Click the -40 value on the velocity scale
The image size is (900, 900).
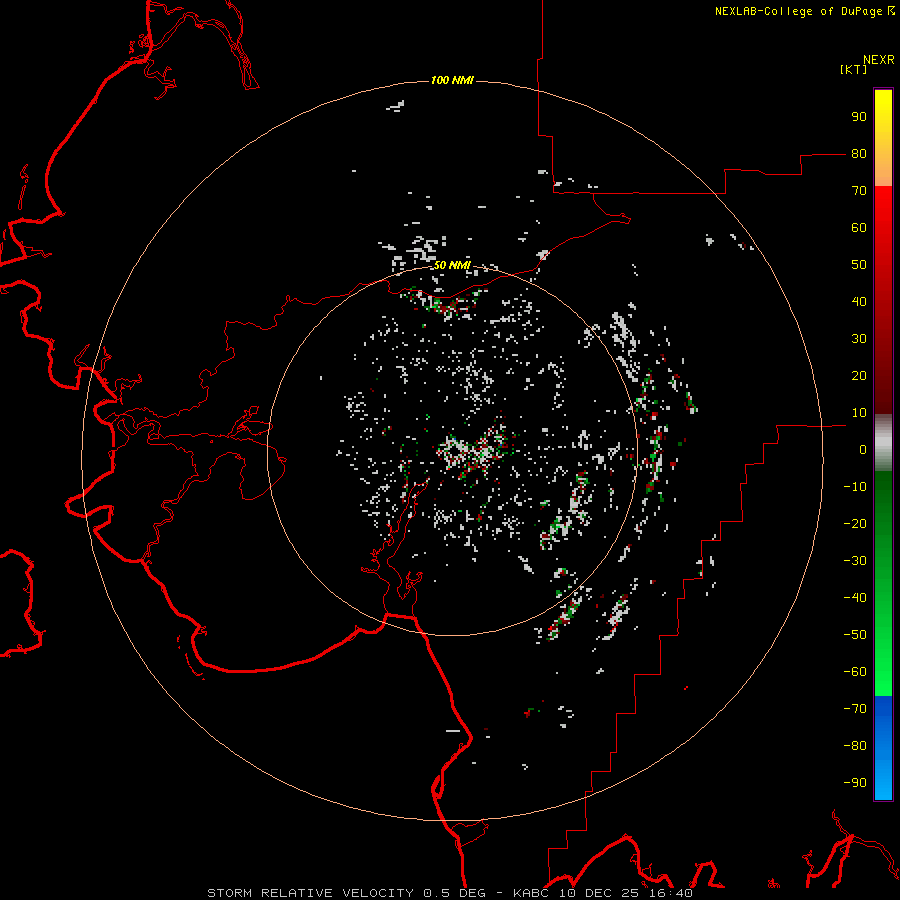(855, 598)
